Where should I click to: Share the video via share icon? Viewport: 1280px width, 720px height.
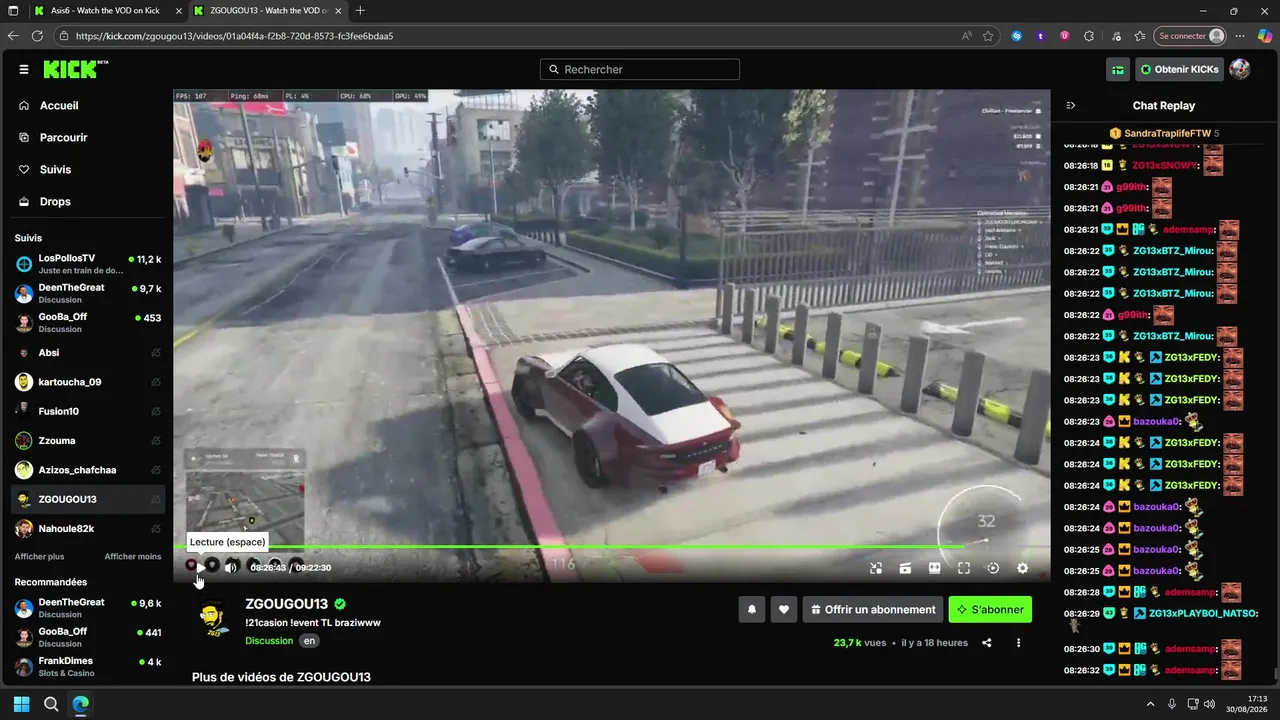[987, 643]
